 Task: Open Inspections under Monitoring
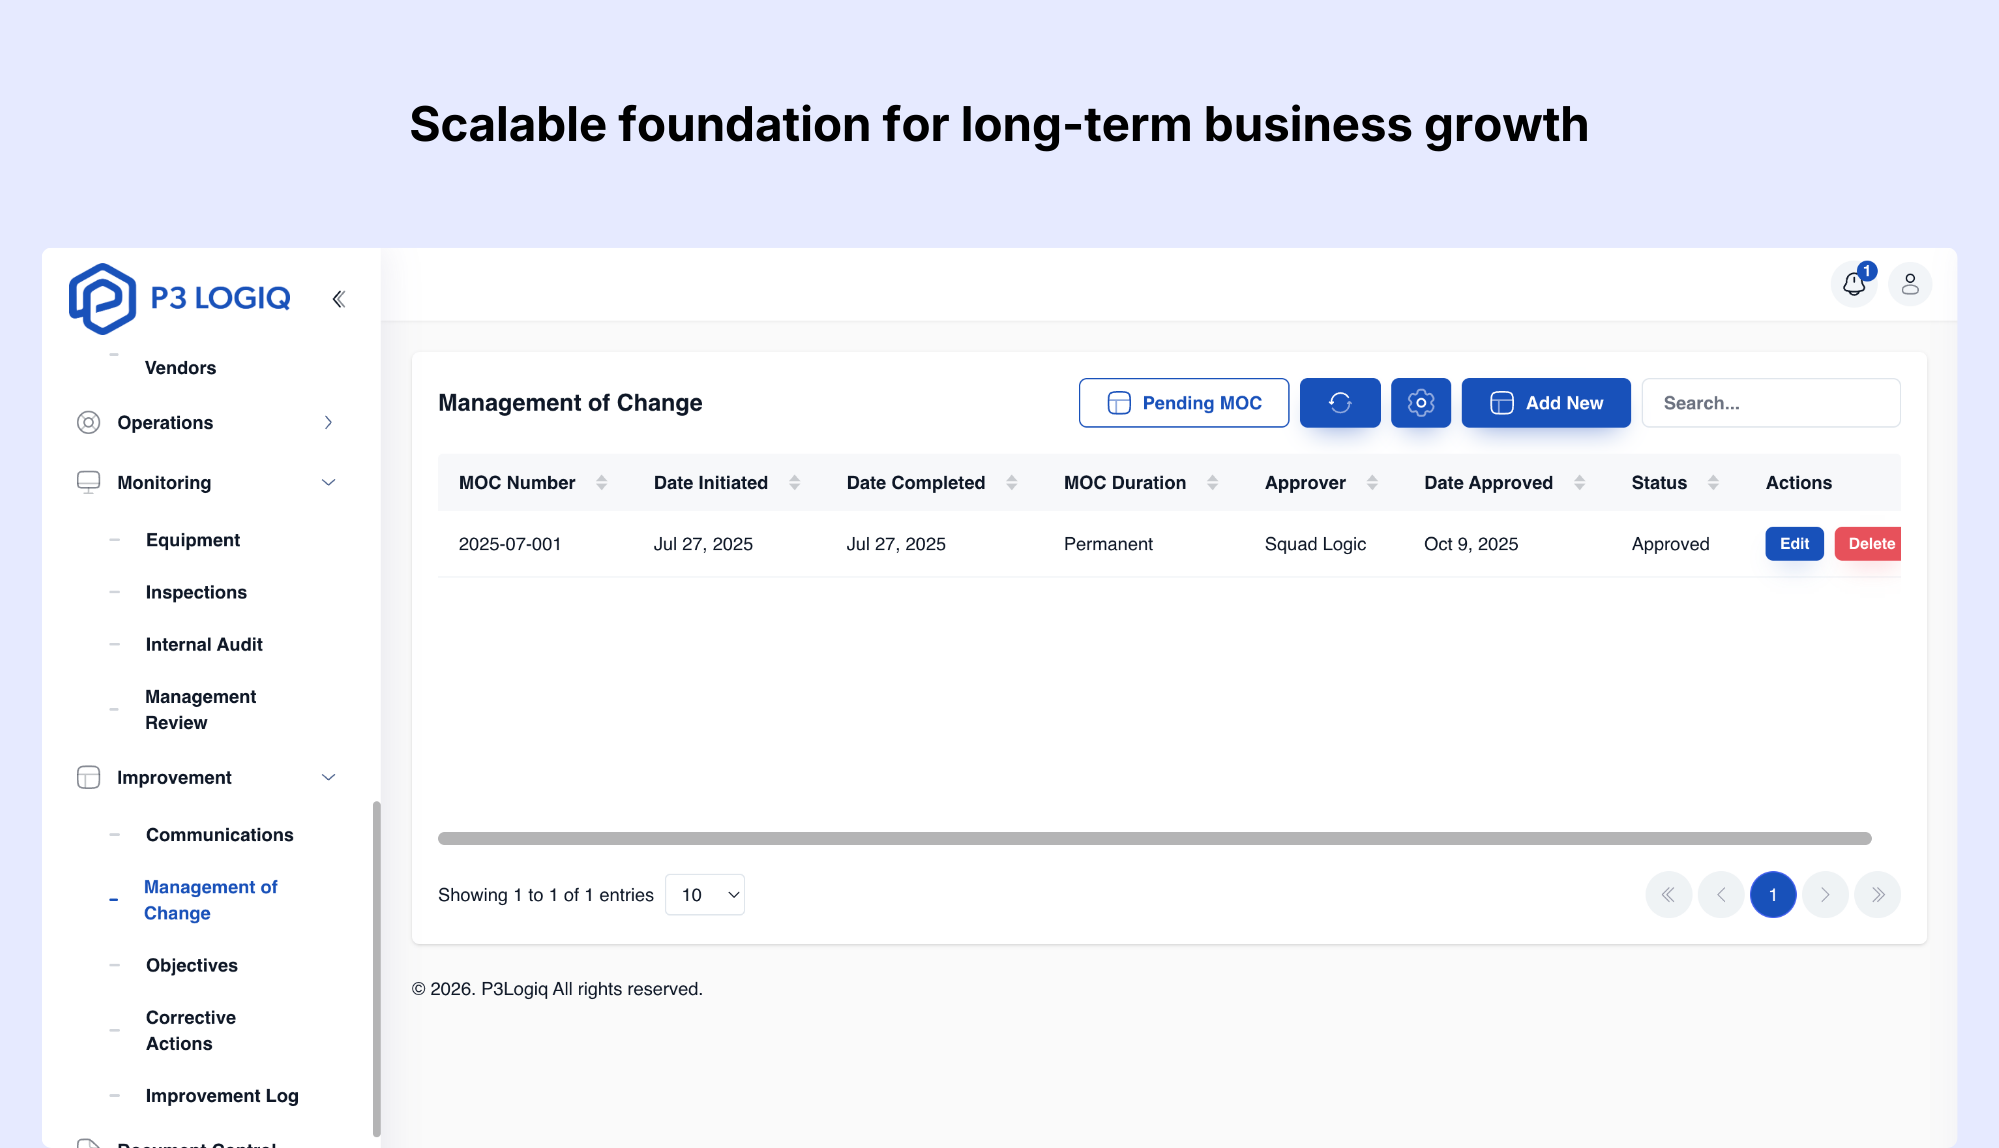coord(196,592)
